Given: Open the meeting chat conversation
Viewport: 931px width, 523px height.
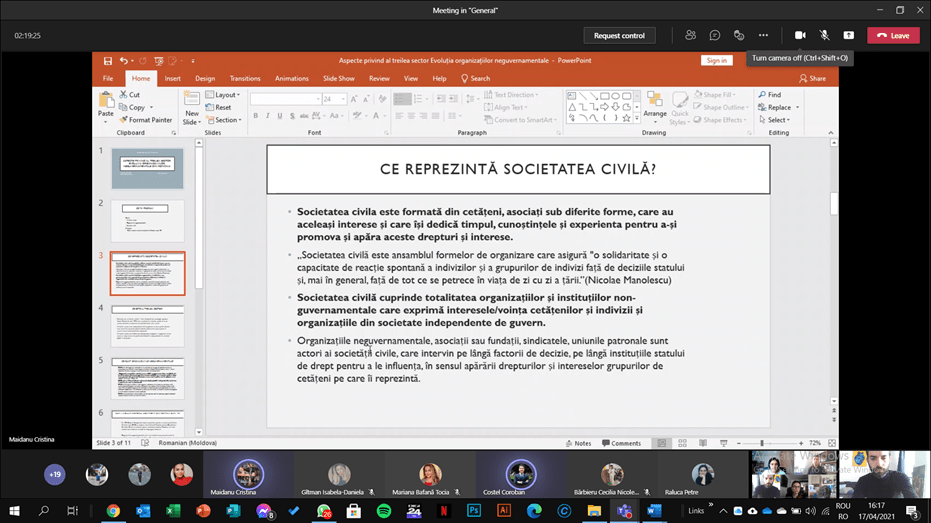Looking at the screenshot, I should click(715, 35).
